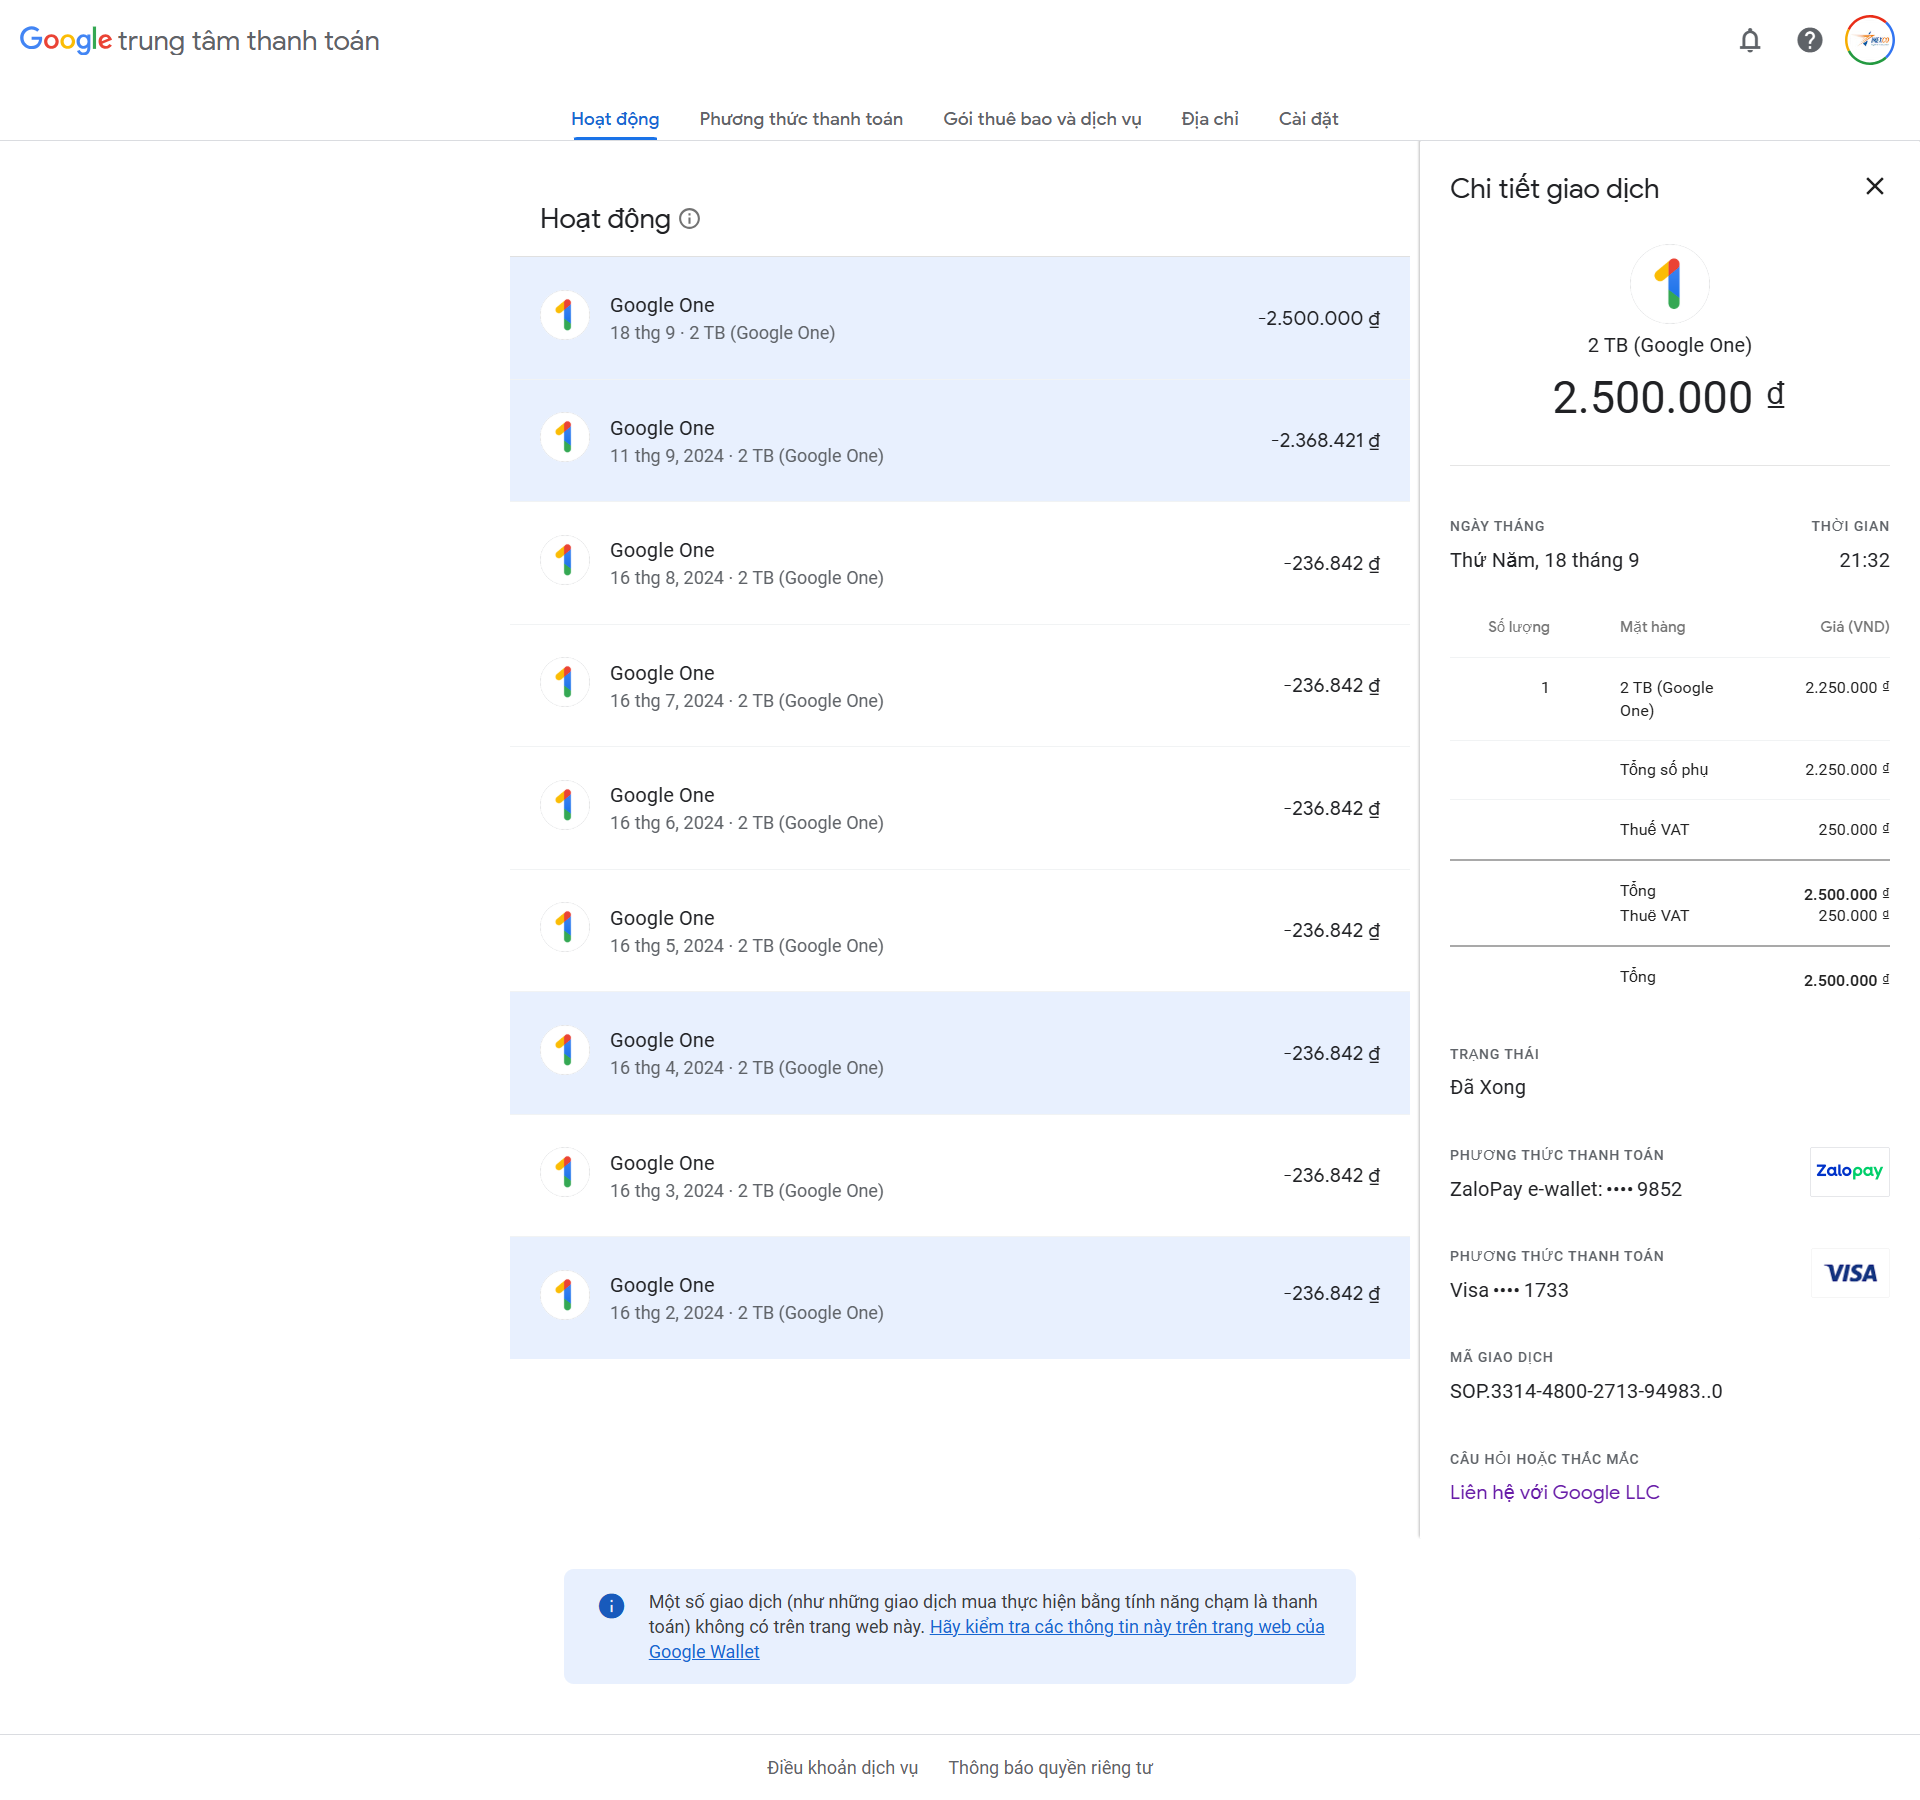Click the blue info icon in notice banner
Image resolution: width=1920 pixels, height=1800 pixels.
click(611, 1606)
